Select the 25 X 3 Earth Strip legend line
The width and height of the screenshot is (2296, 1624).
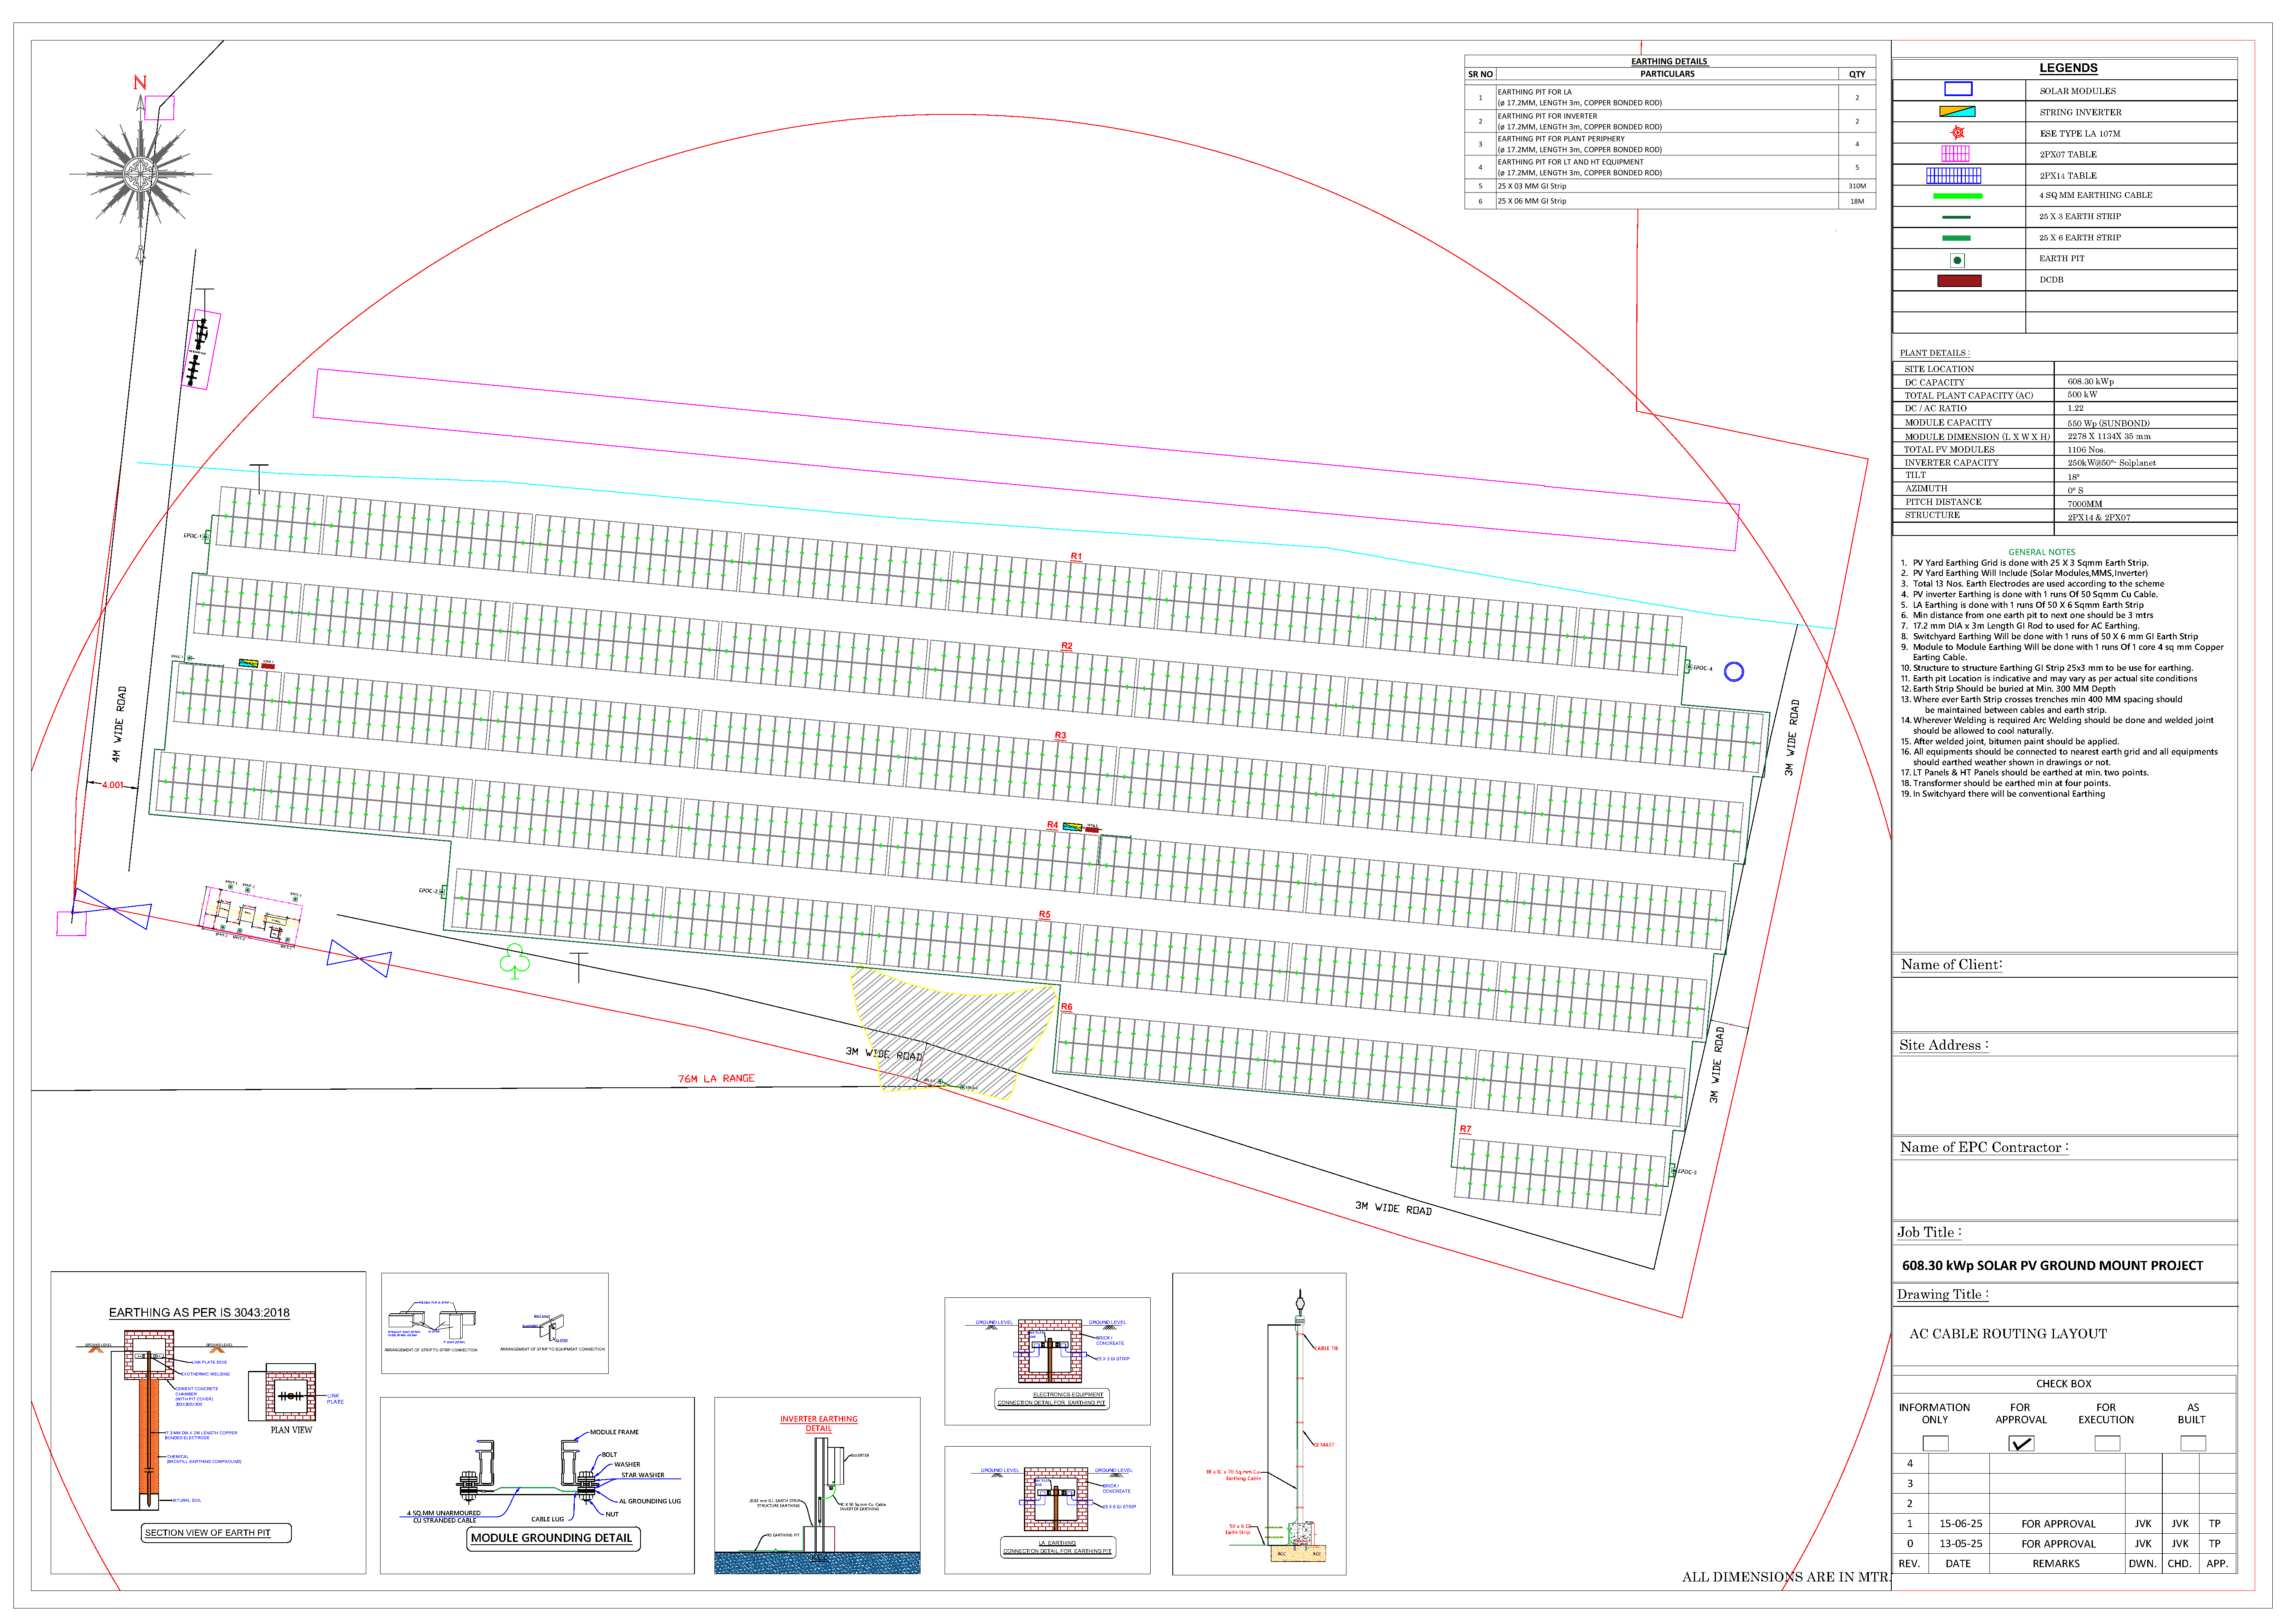pyautogui.click(x=1956, y=217)
